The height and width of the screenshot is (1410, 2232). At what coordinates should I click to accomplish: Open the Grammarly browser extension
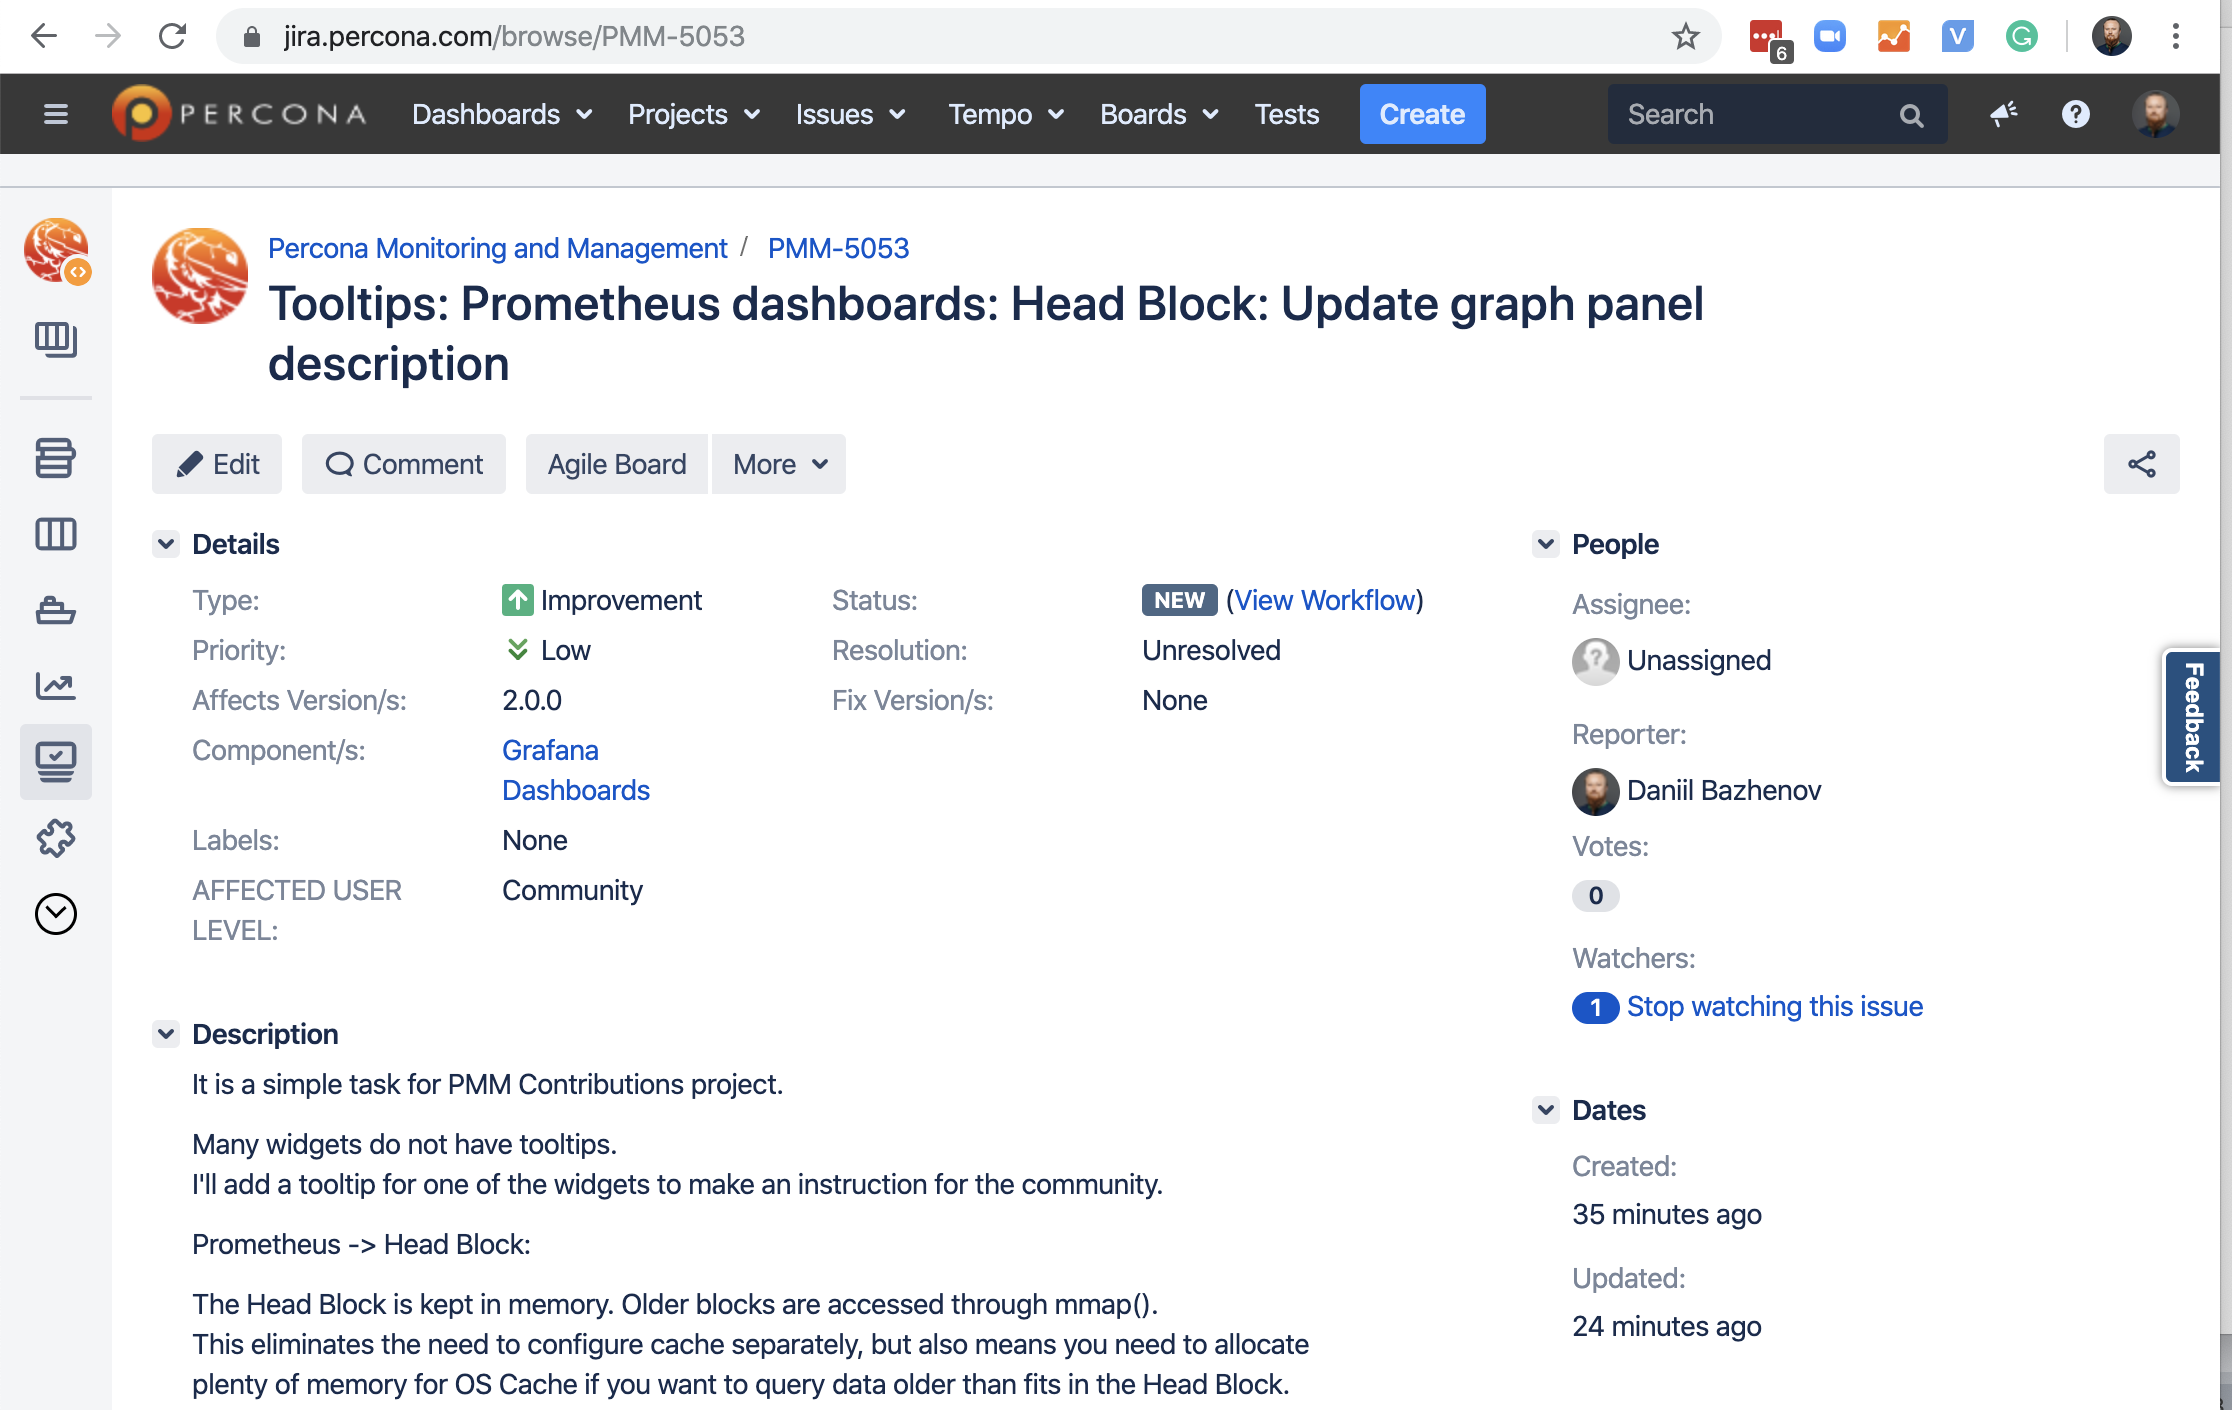2022,37
